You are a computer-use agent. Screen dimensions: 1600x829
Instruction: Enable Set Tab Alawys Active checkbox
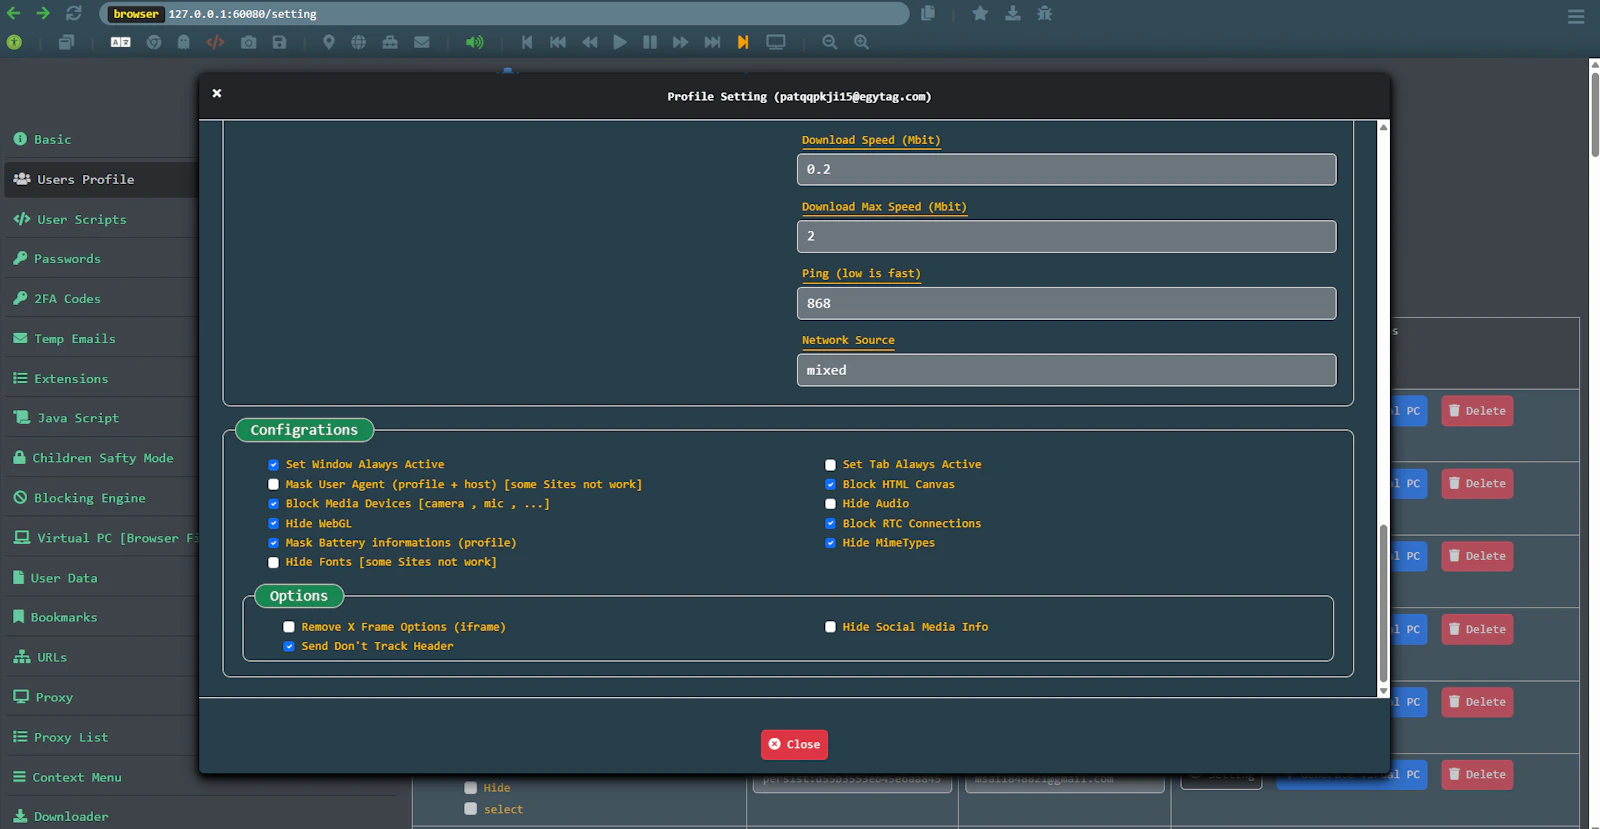pos(830,465)
